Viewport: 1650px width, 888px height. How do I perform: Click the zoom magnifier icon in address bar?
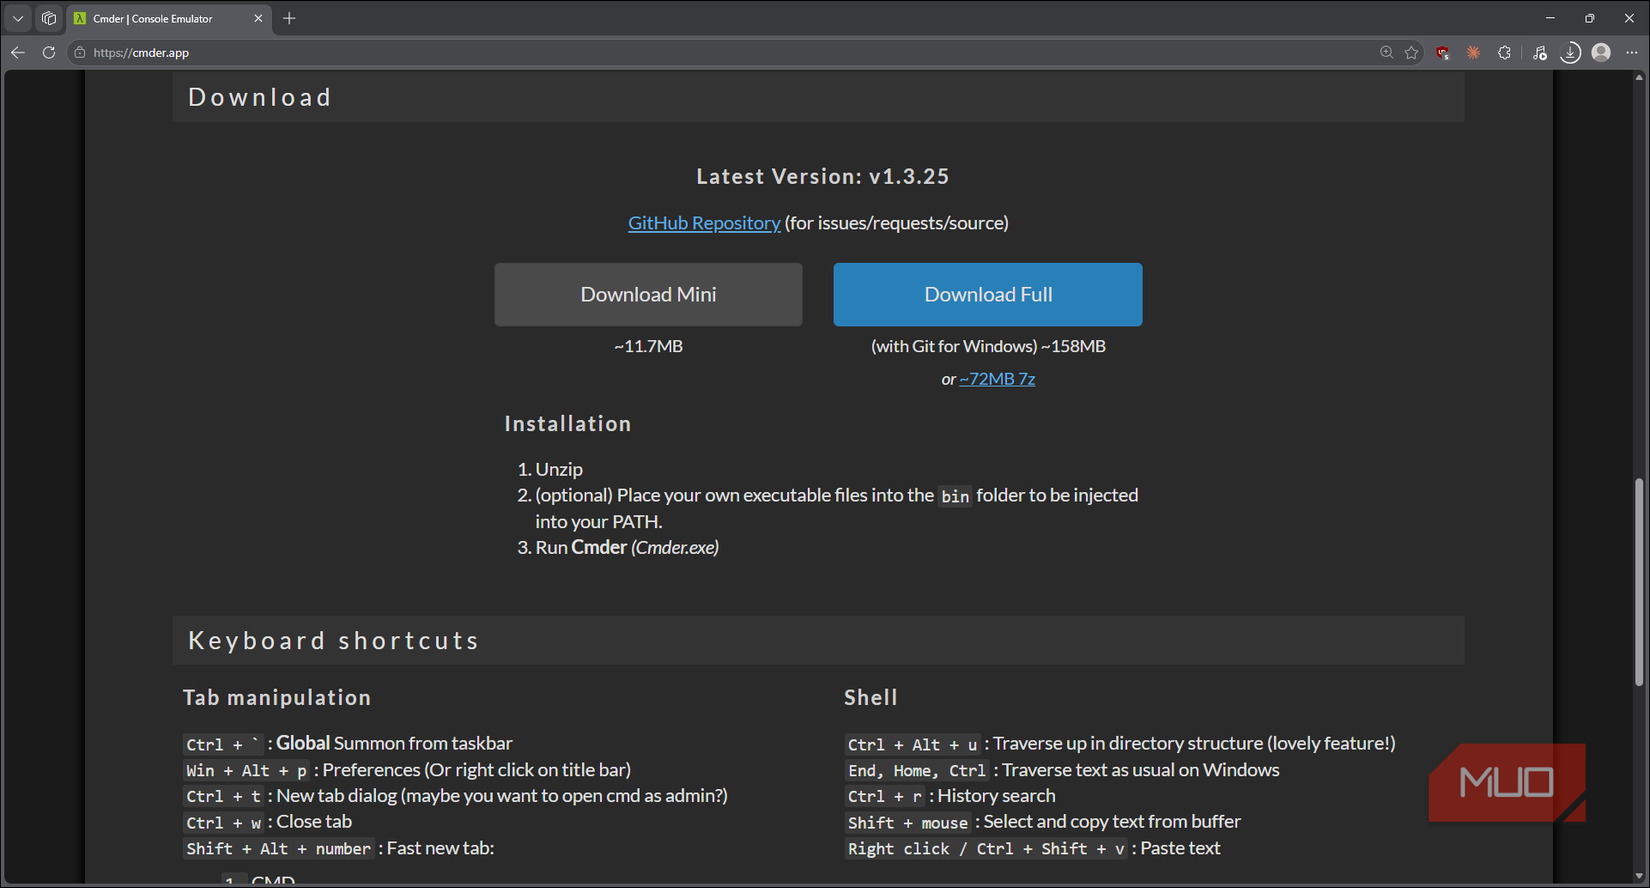(1386, 52)
